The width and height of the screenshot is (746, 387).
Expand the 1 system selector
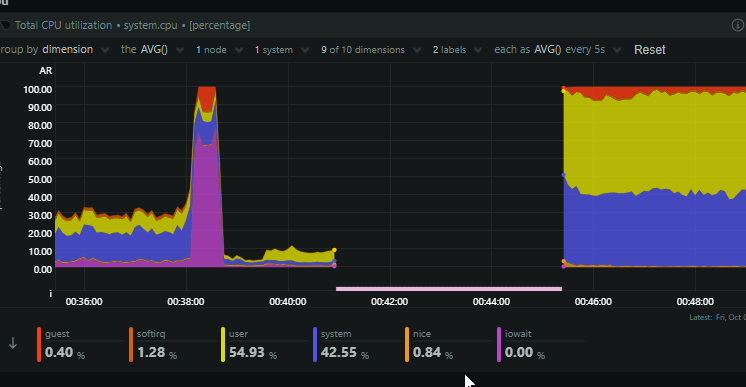pyautogui.click(x=282, y=50)
